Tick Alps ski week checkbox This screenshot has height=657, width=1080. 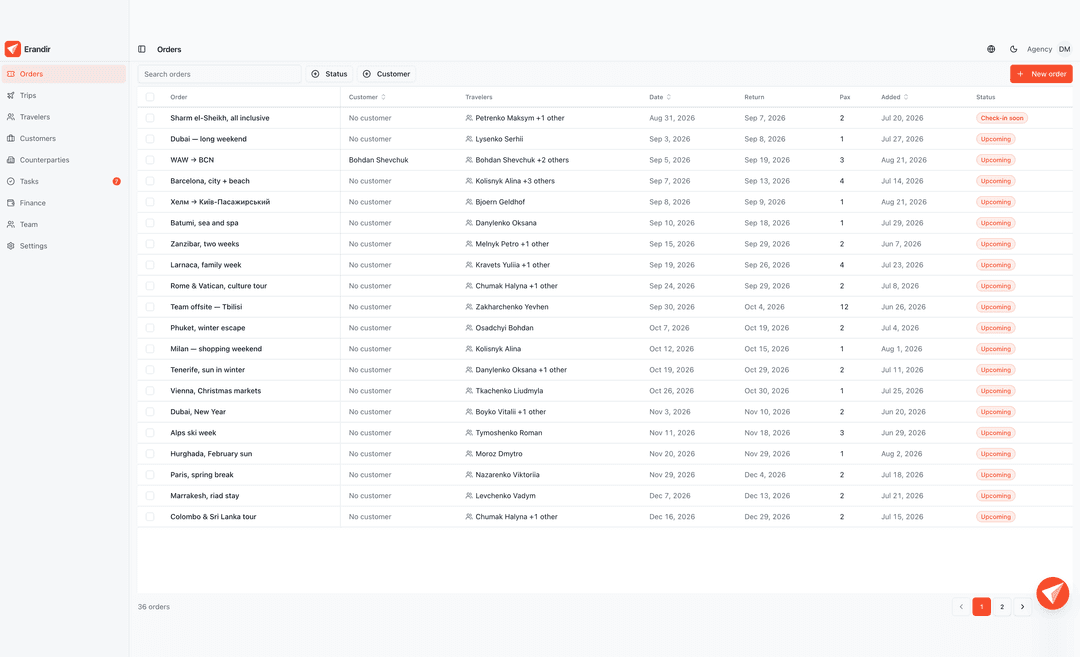coord(150,433)
